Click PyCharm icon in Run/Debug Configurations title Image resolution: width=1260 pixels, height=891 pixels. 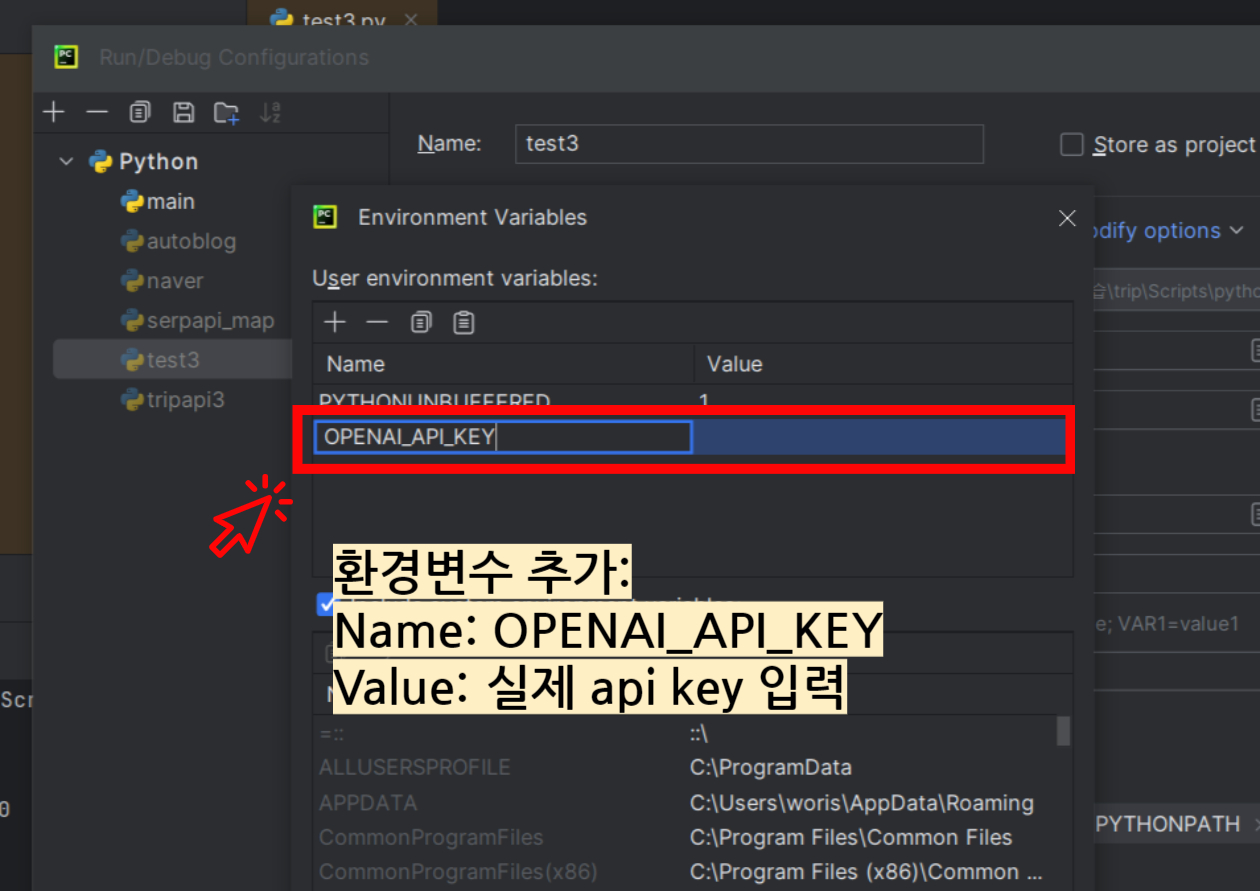tap(66, 57)
